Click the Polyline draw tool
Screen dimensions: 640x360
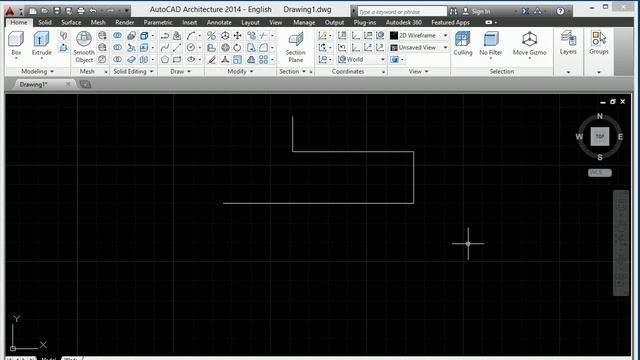(x=165, y=36)
